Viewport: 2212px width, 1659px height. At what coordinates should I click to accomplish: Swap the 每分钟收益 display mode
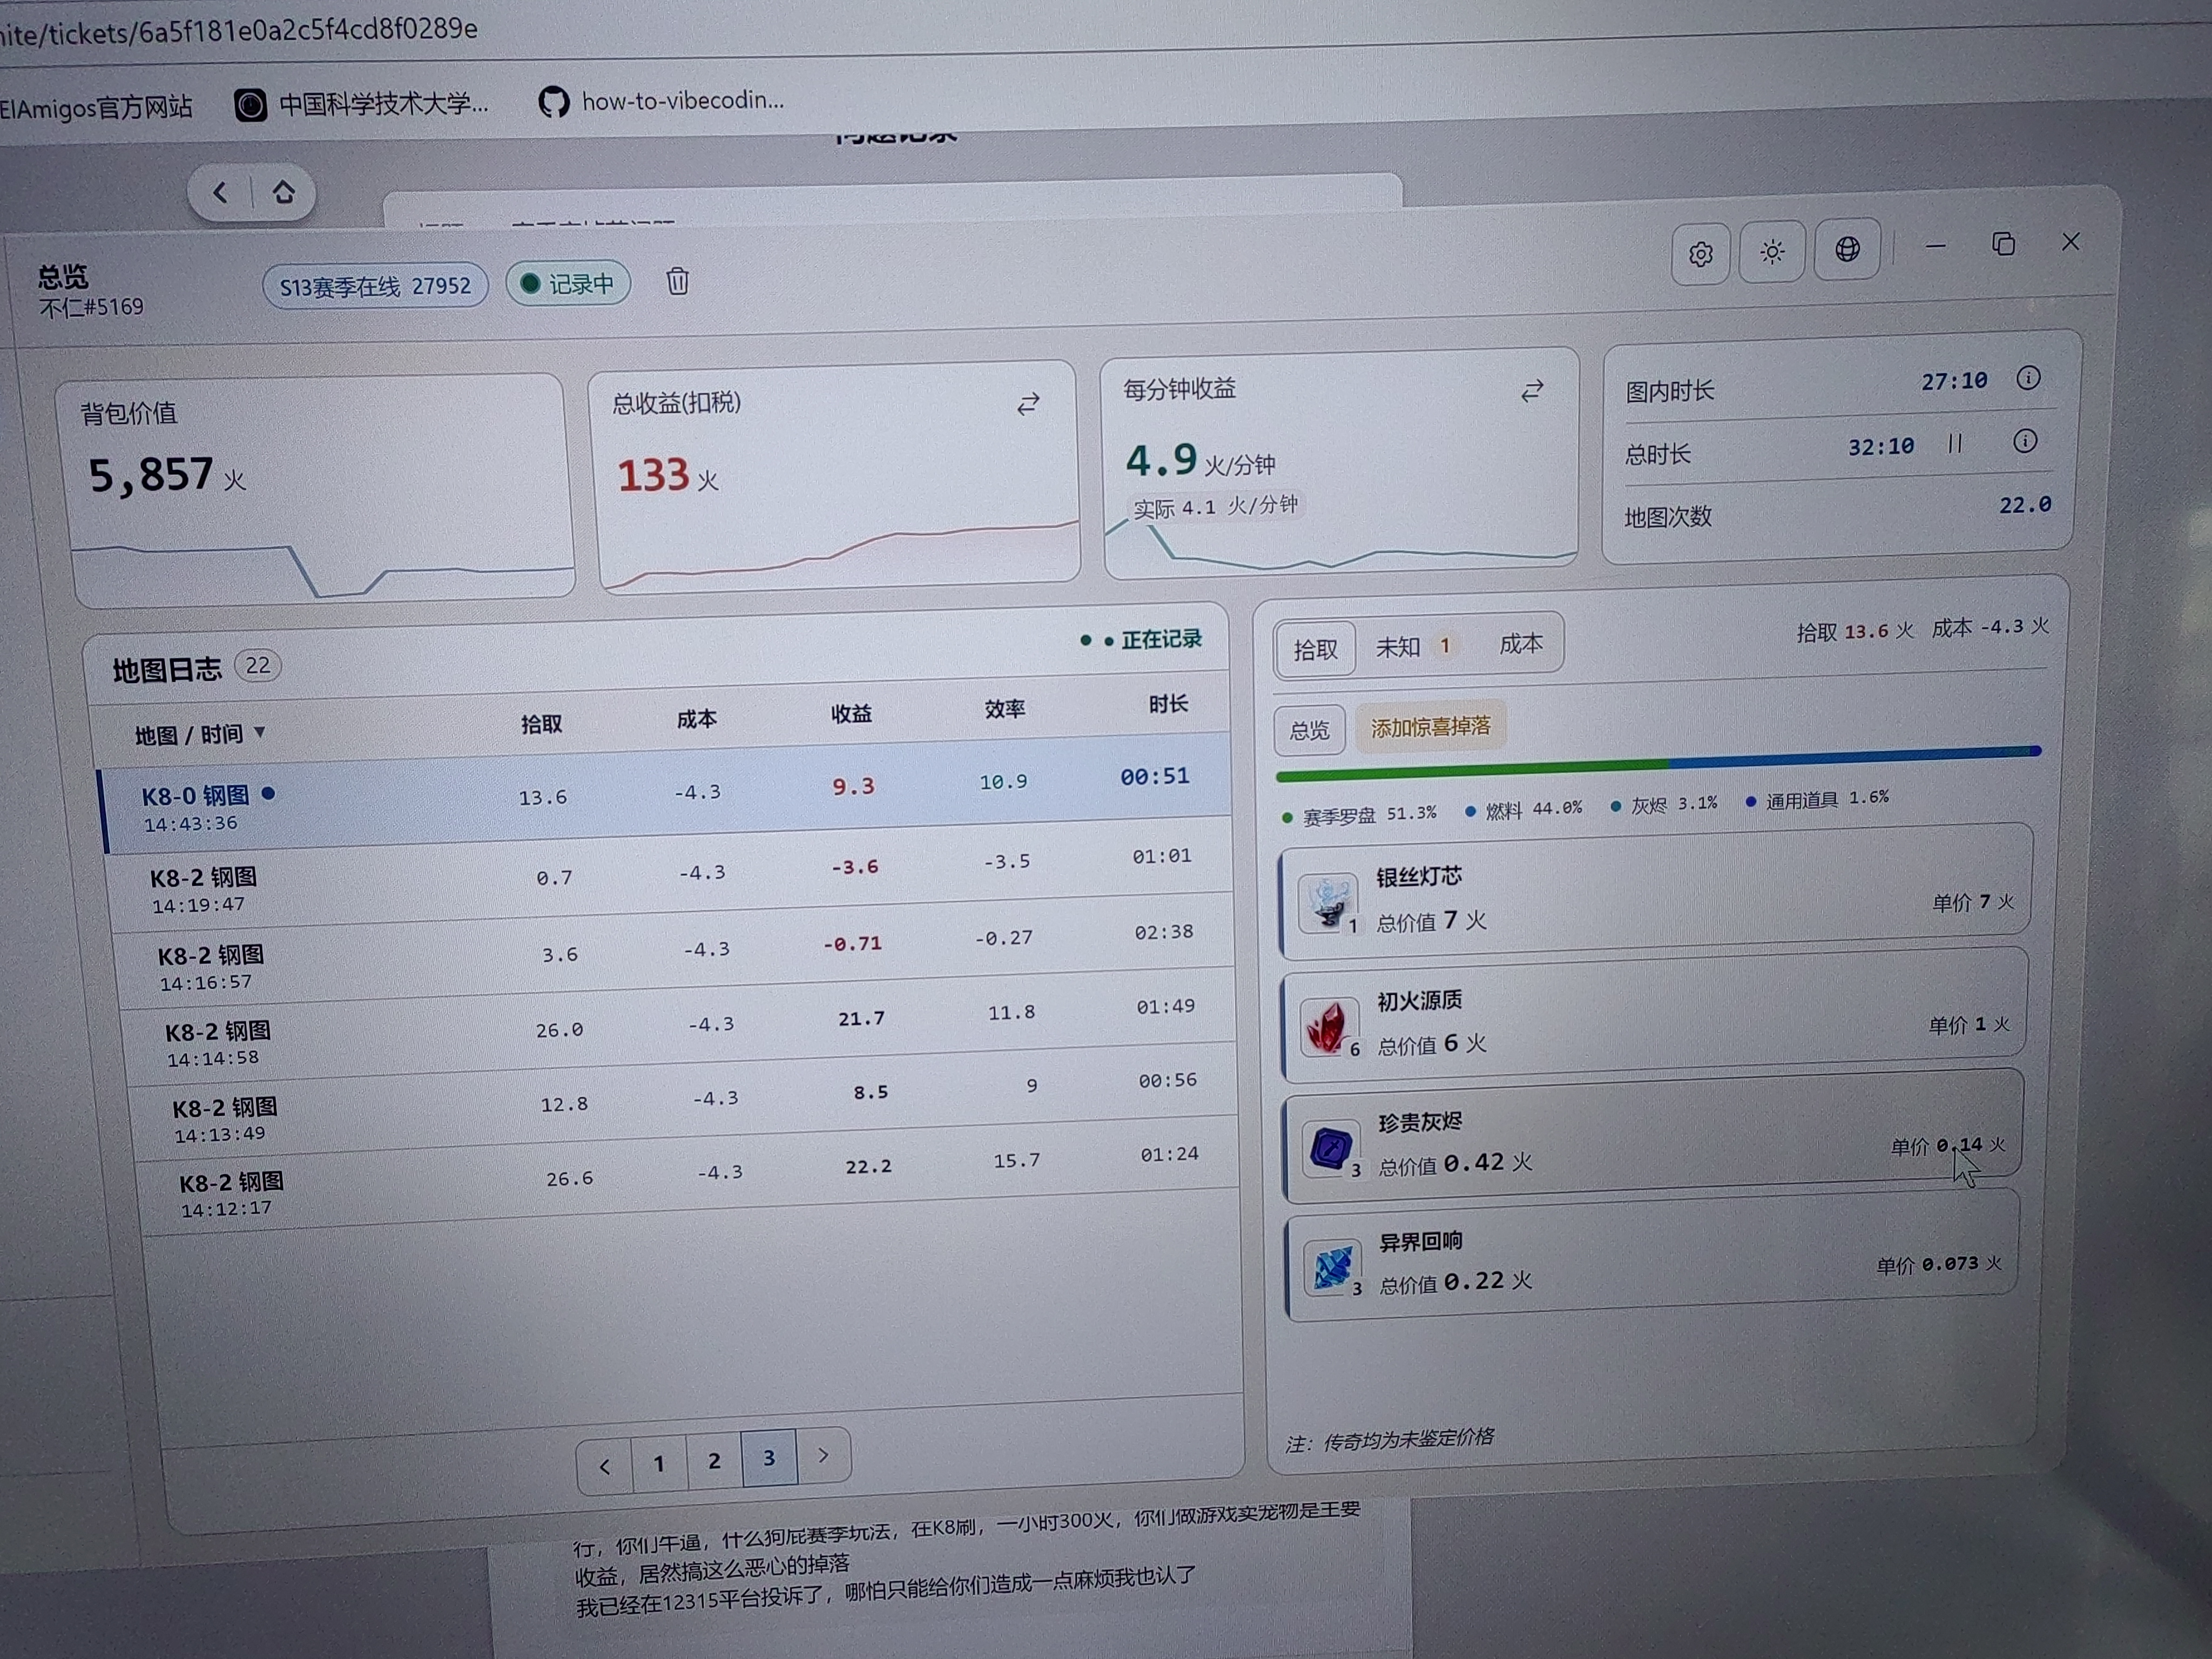click(x=1532, y=391)
